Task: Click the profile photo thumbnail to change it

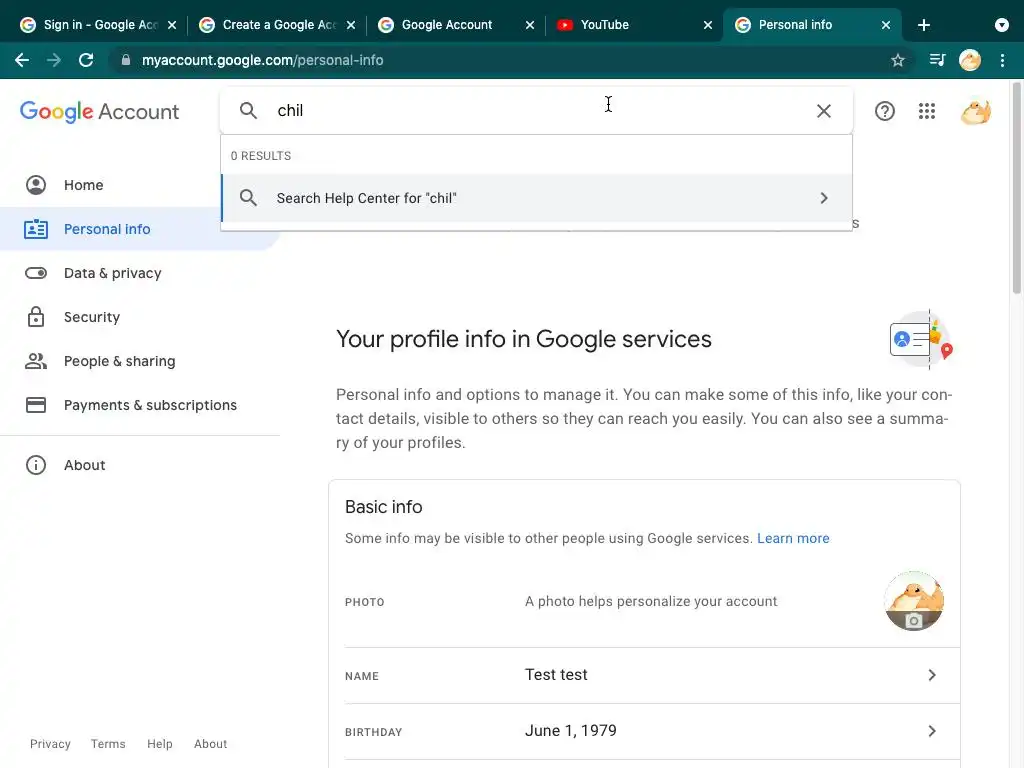Action: [x=914, y=601]
